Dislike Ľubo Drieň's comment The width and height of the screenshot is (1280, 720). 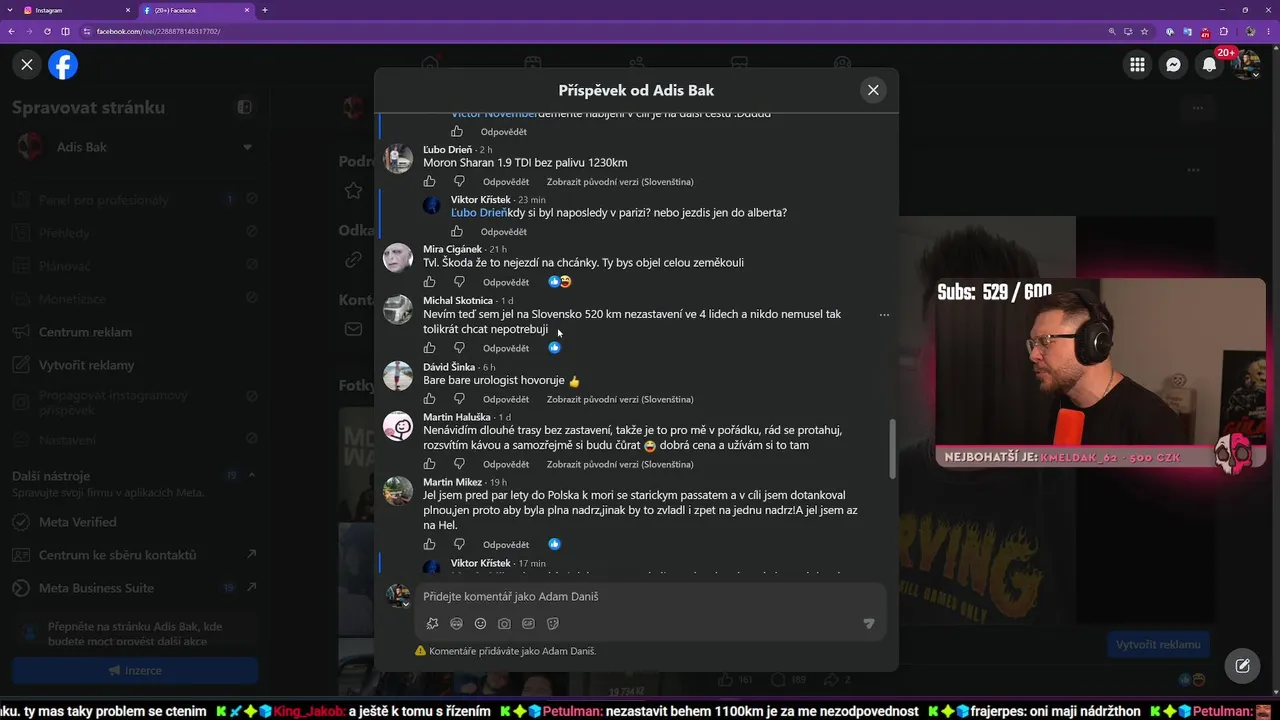click(x=460, y=182)
